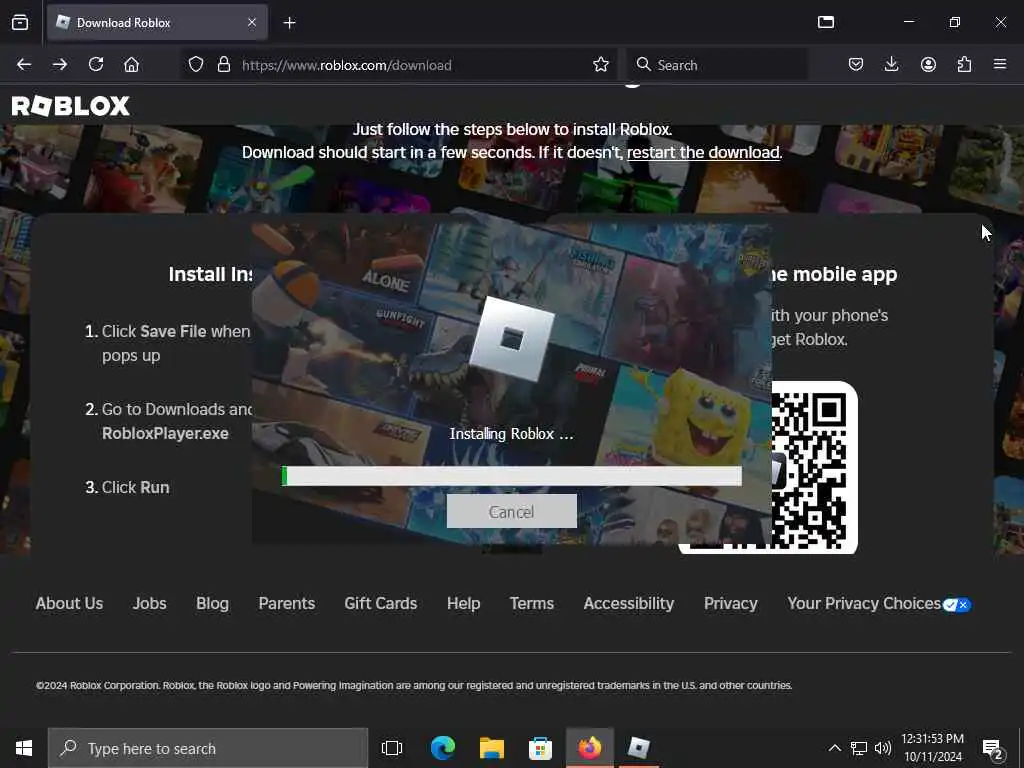The width and height of the screenshot is (1024, 768).
Task: Open Your Privacy Choices link
Action: click(x=864, y=603)
